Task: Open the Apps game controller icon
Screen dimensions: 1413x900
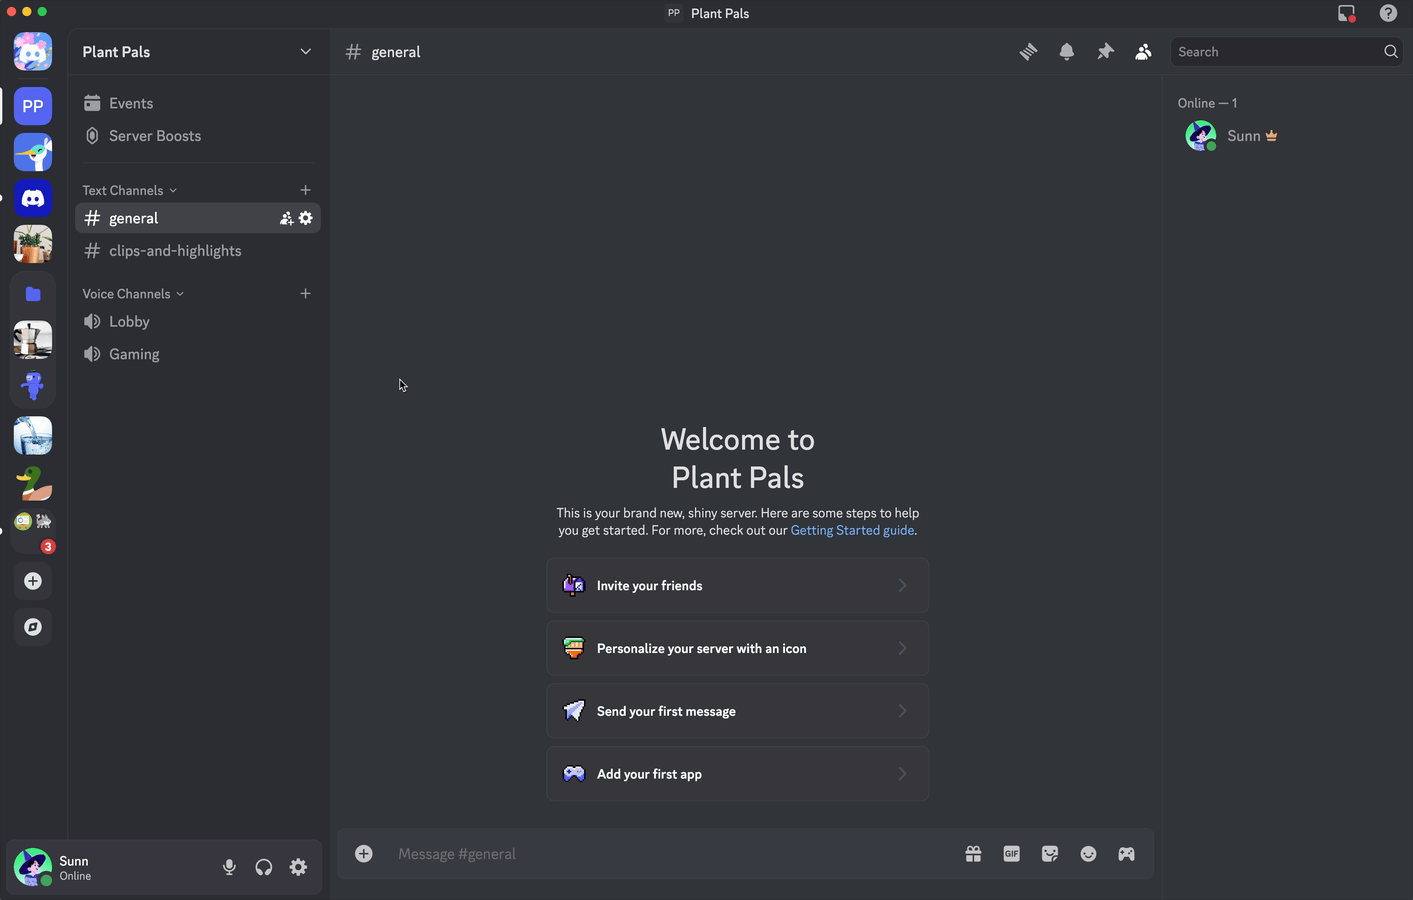Action: [1126, 854]
